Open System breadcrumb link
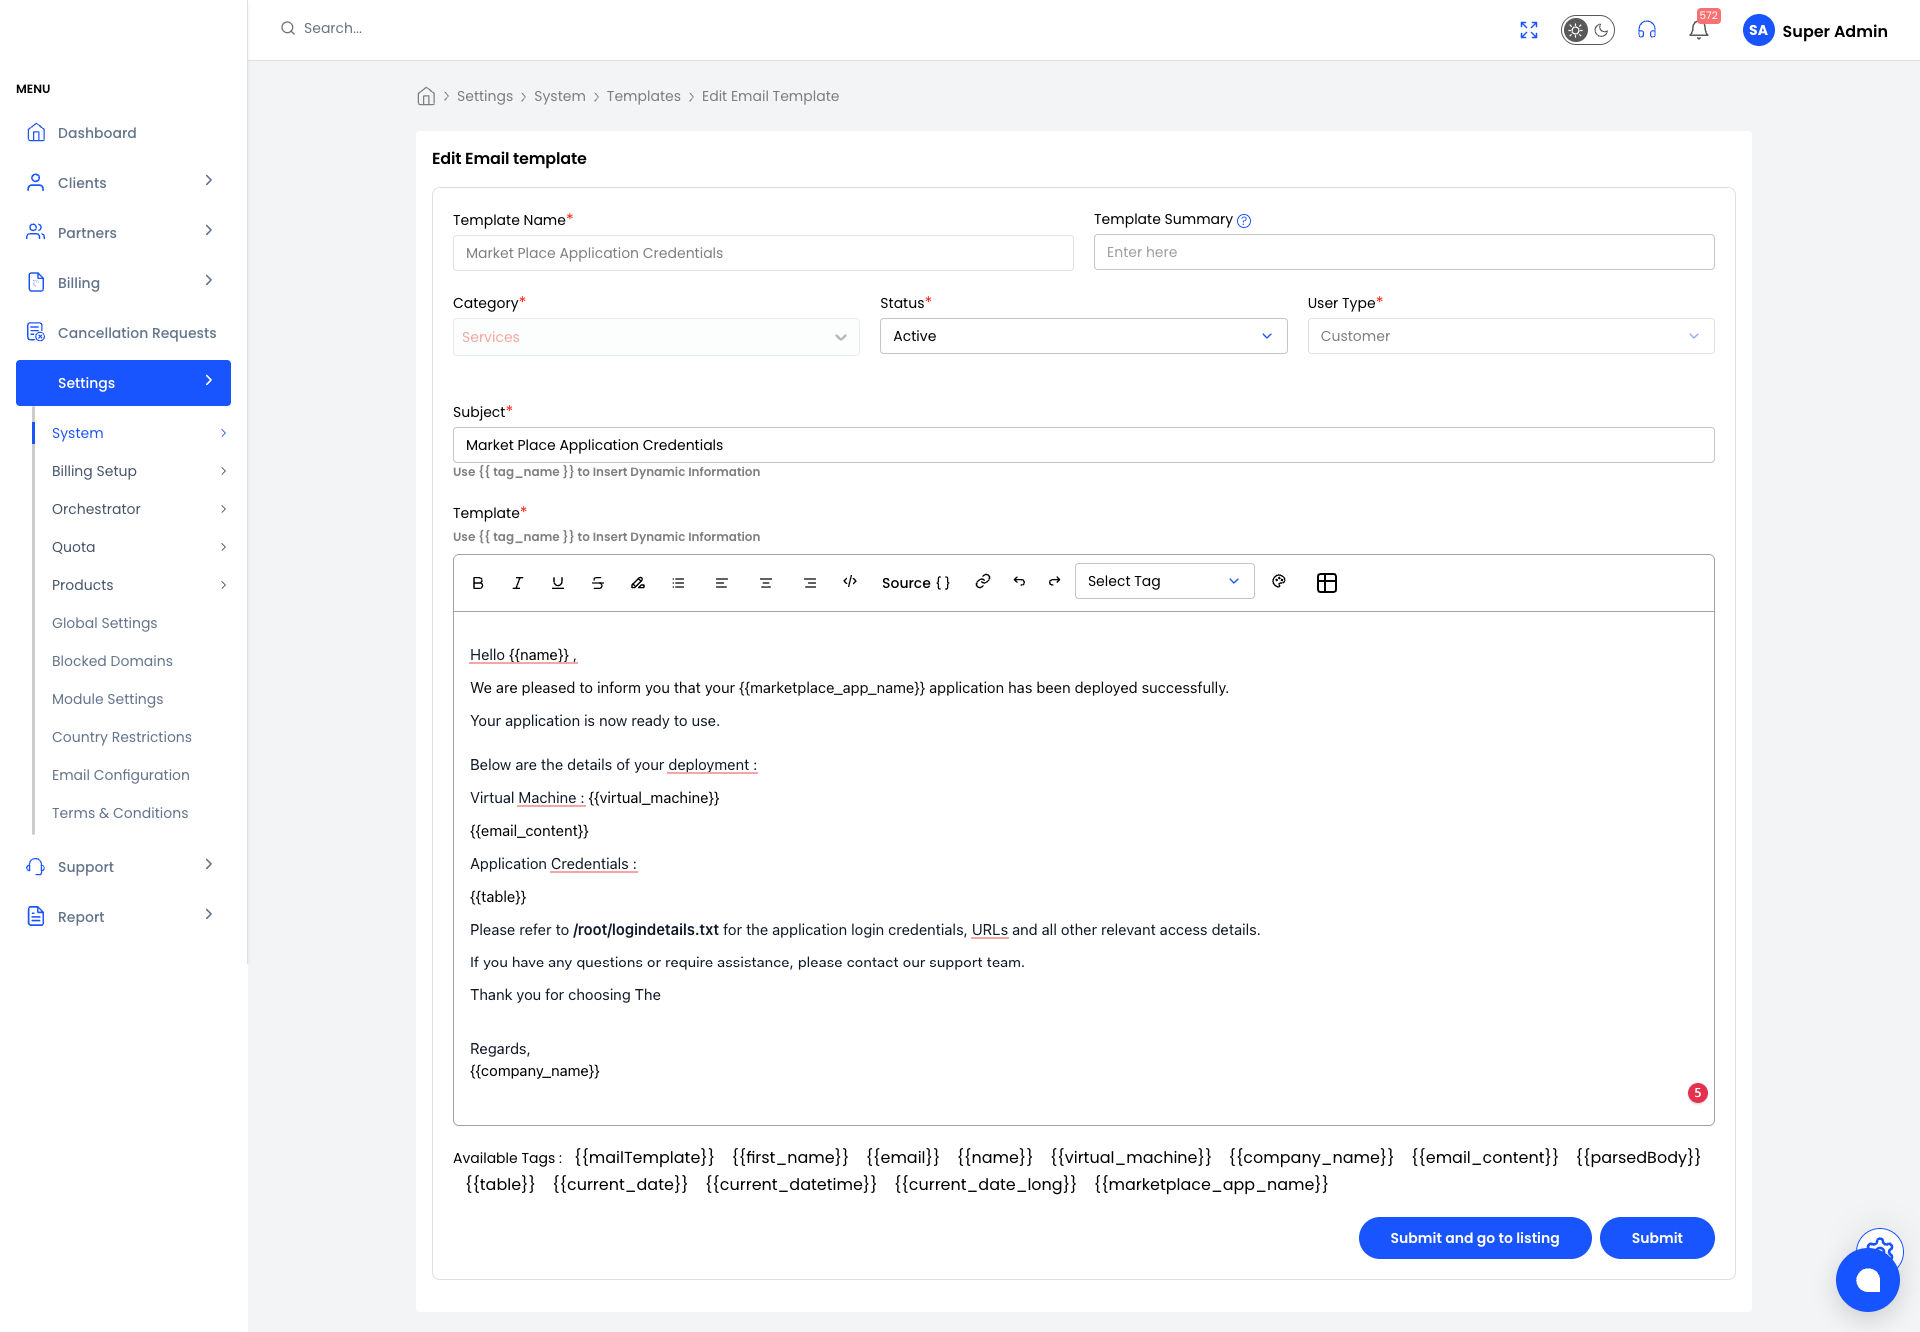The height and width of the screenshot is (1332, 1920). click(560, 96)
